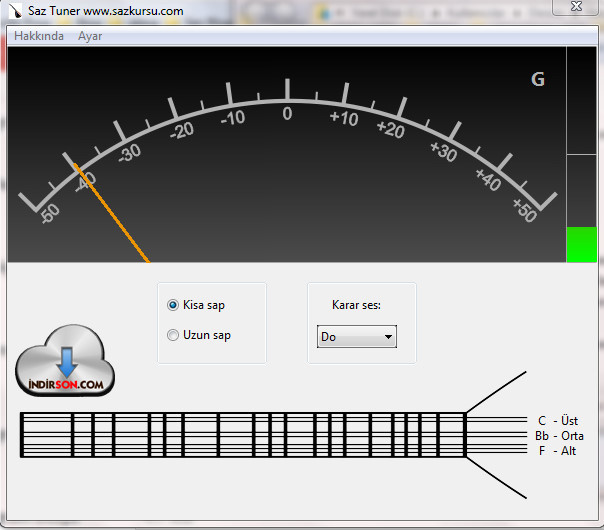This screenshot has height=530, width=604.
Task: Click the +40 mark on the tuner scale
Action: (488, 179)
